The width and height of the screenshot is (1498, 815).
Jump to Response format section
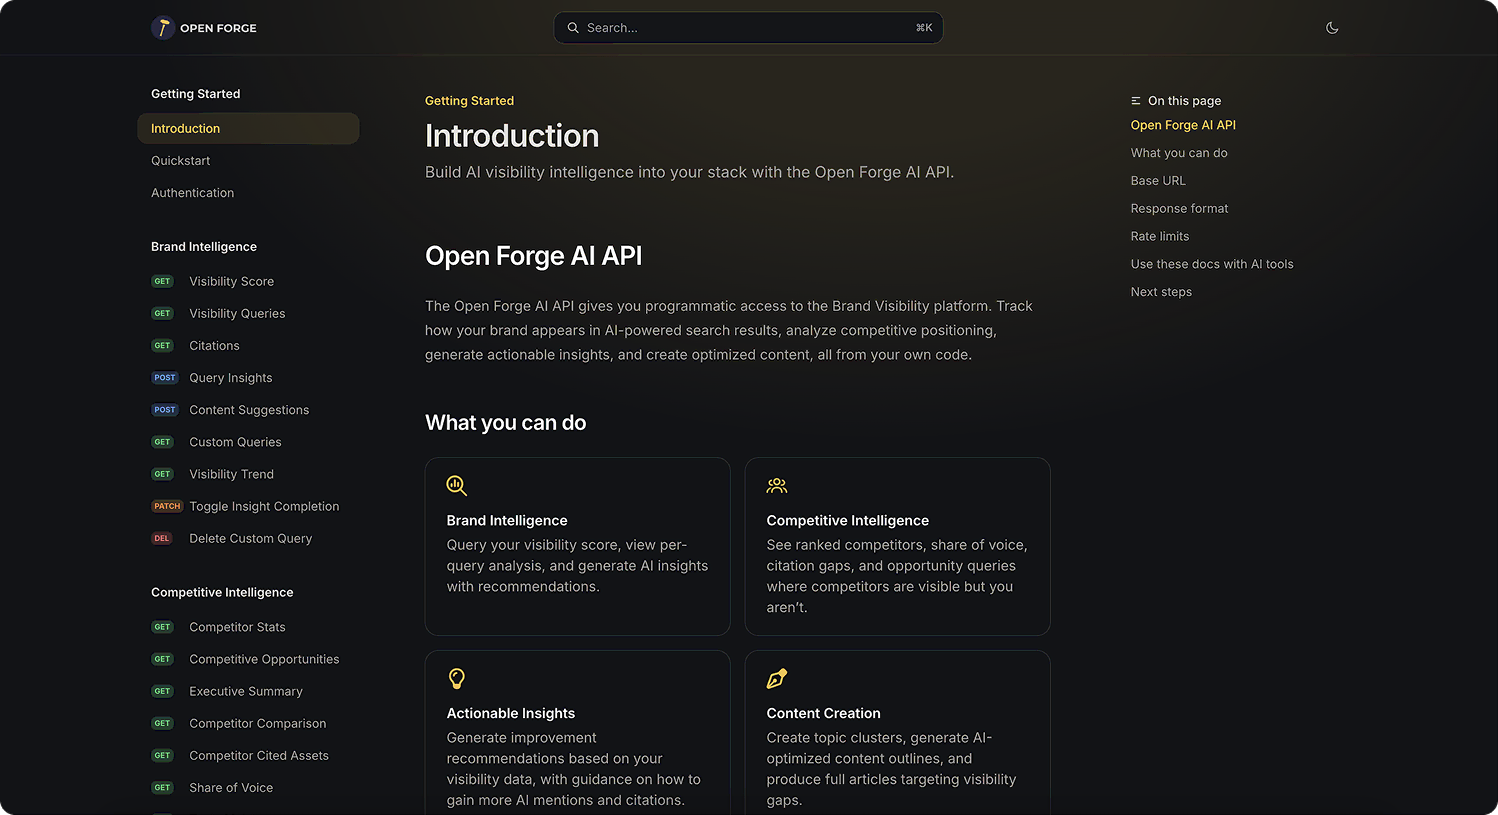tap(1179, 209)
